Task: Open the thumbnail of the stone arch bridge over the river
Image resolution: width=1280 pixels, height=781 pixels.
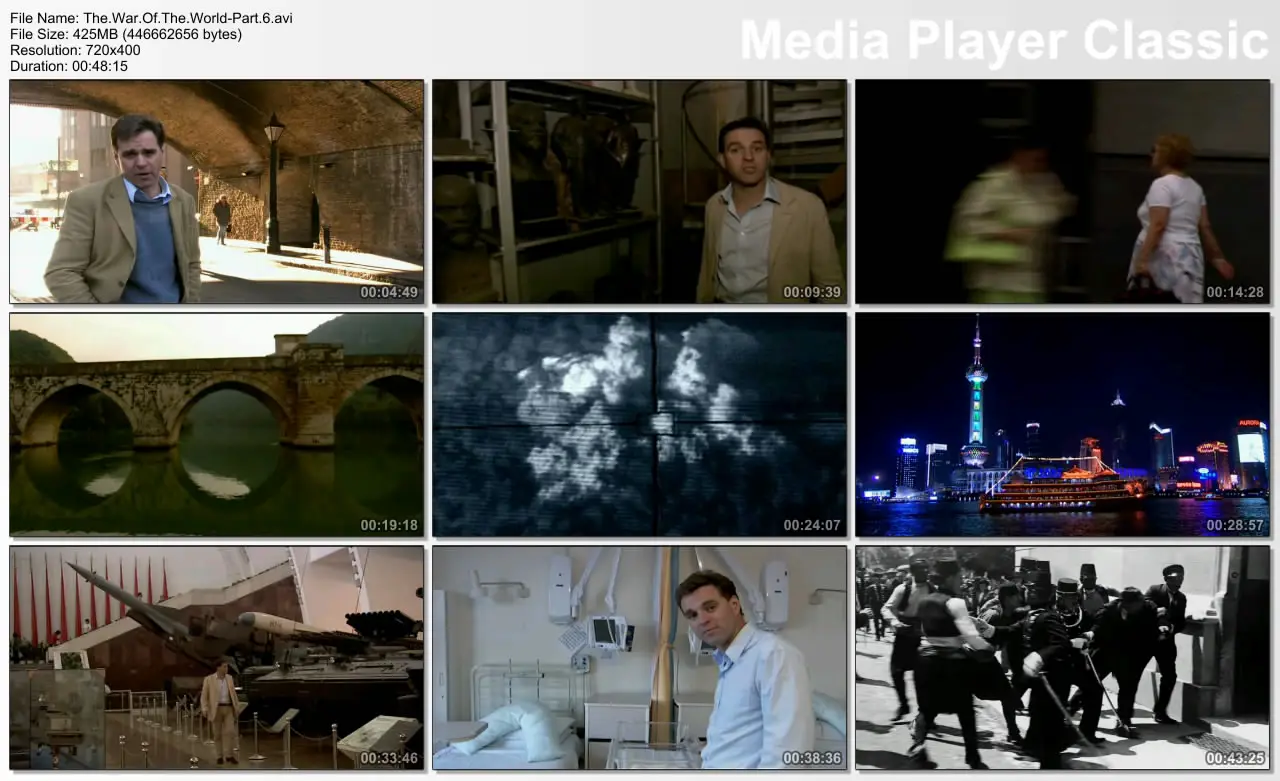Action: [217, 425]
